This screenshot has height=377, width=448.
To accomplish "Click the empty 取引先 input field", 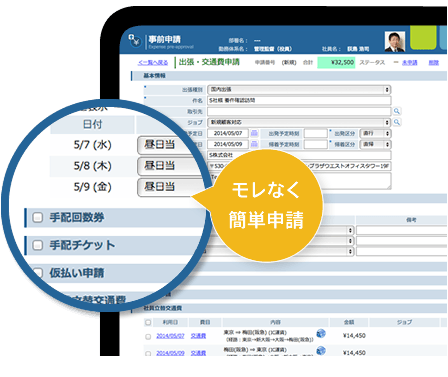I will 299,111.
